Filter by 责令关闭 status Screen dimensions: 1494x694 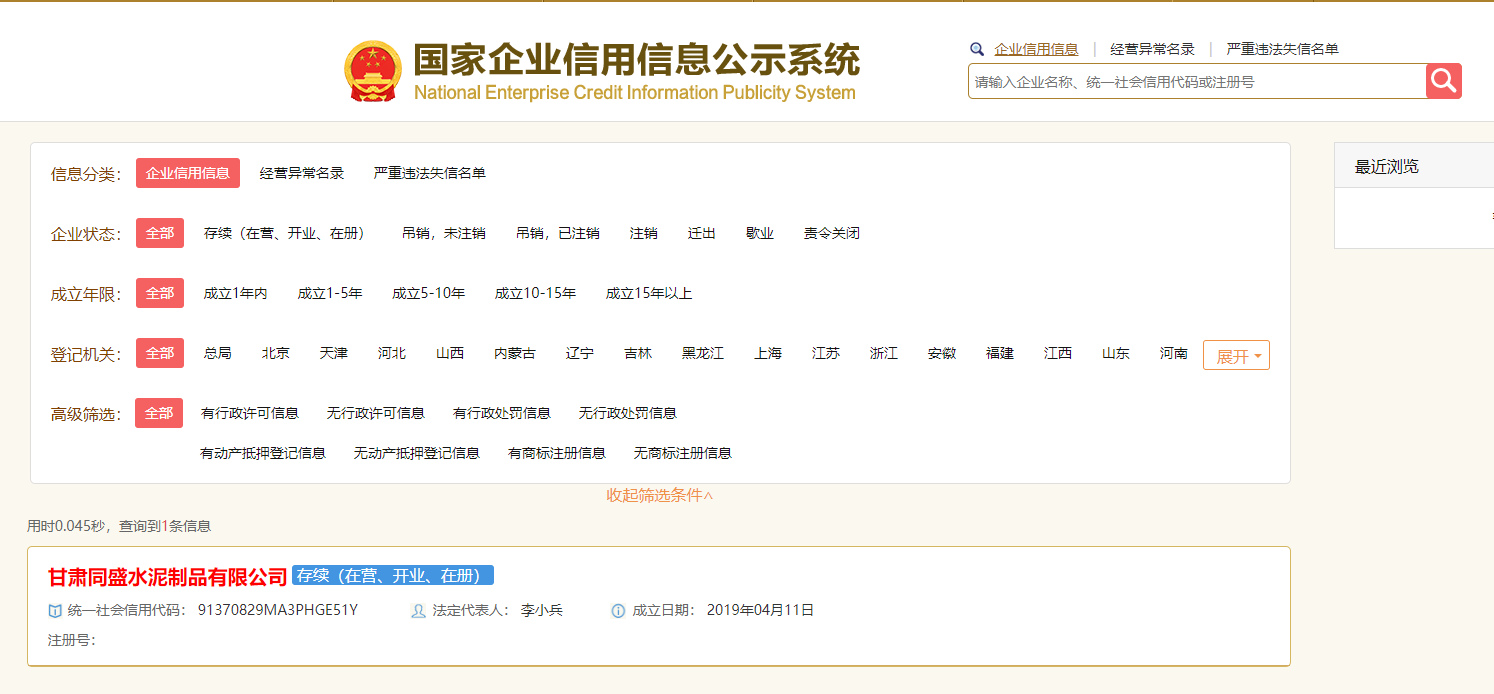pos(832,233)
